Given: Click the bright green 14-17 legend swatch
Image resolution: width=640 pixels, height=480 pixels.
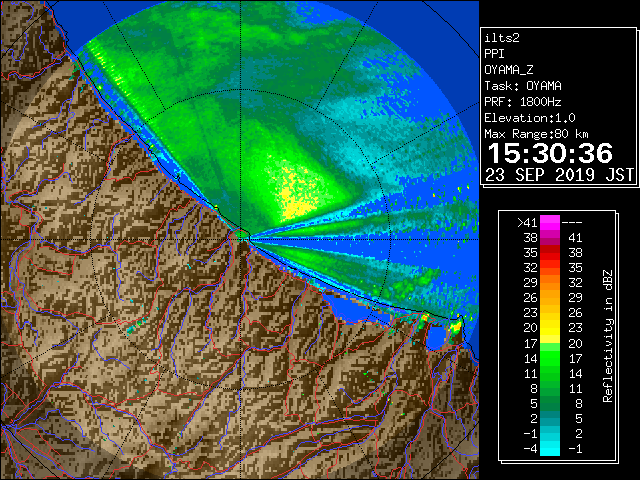Looking at the screenshot, I should click(550, 358).
